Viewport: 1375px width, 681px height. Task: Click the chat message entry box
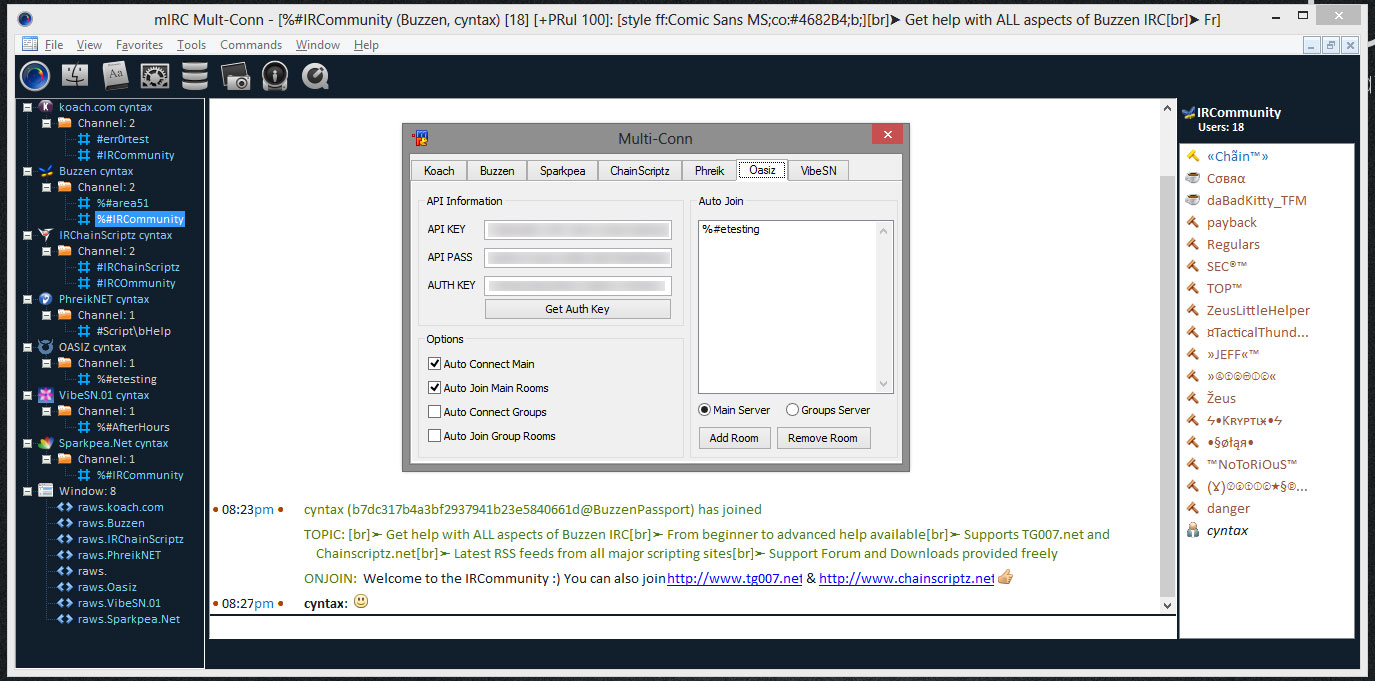pyautogui.click(x=692, y=627)
